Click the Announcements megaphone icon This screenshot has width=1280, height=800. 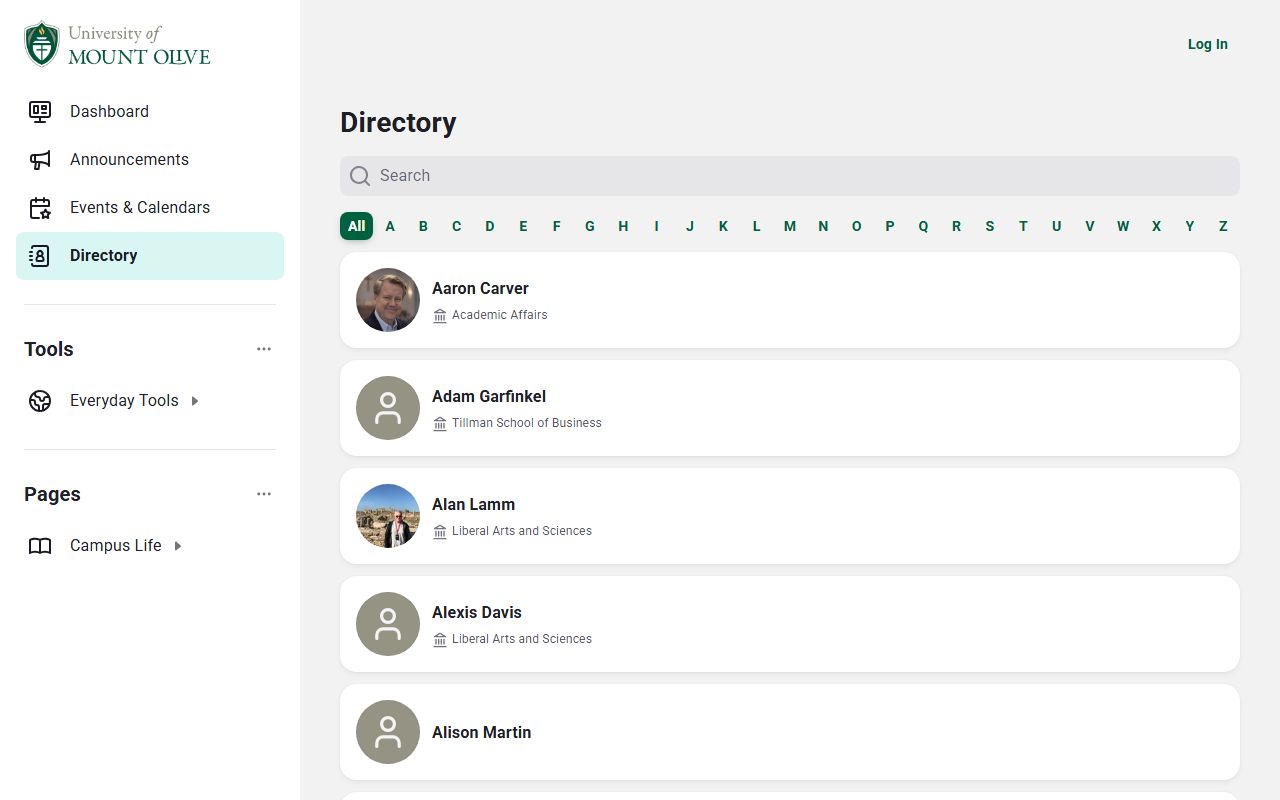[40, 159]
